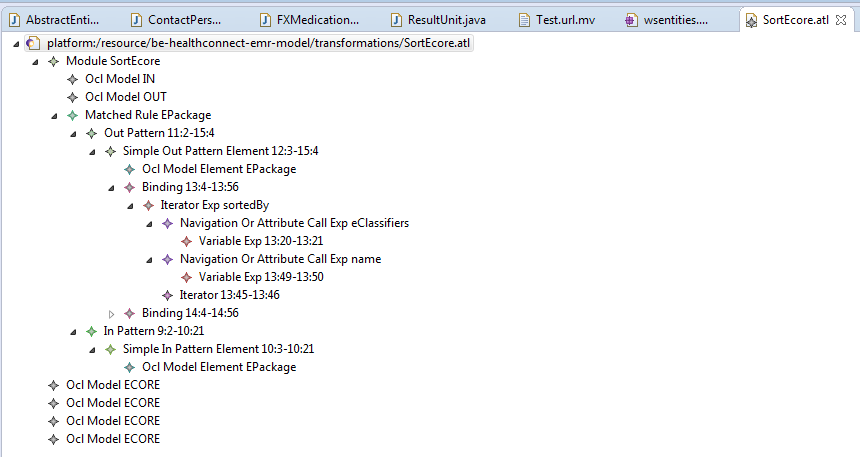Select Ocl Model IN row

pyautogui.click(x=120, y=79)
